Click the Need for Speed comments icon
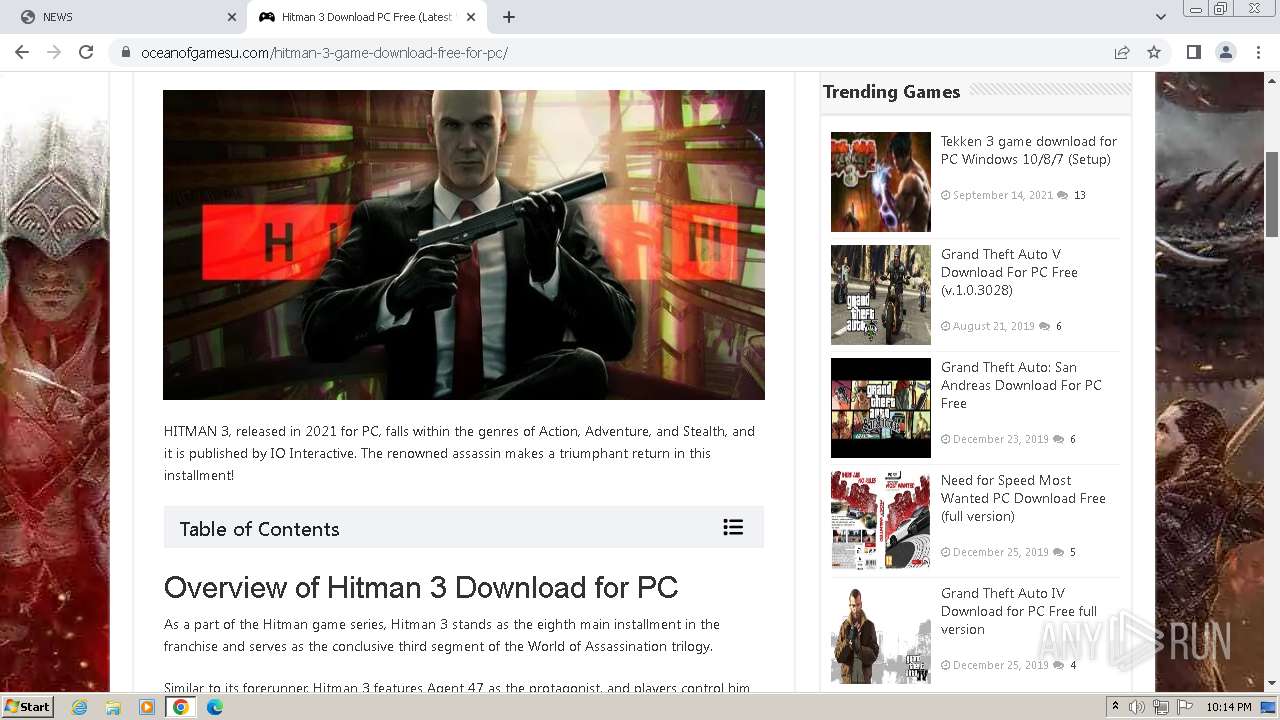 tap(1058, 552)
